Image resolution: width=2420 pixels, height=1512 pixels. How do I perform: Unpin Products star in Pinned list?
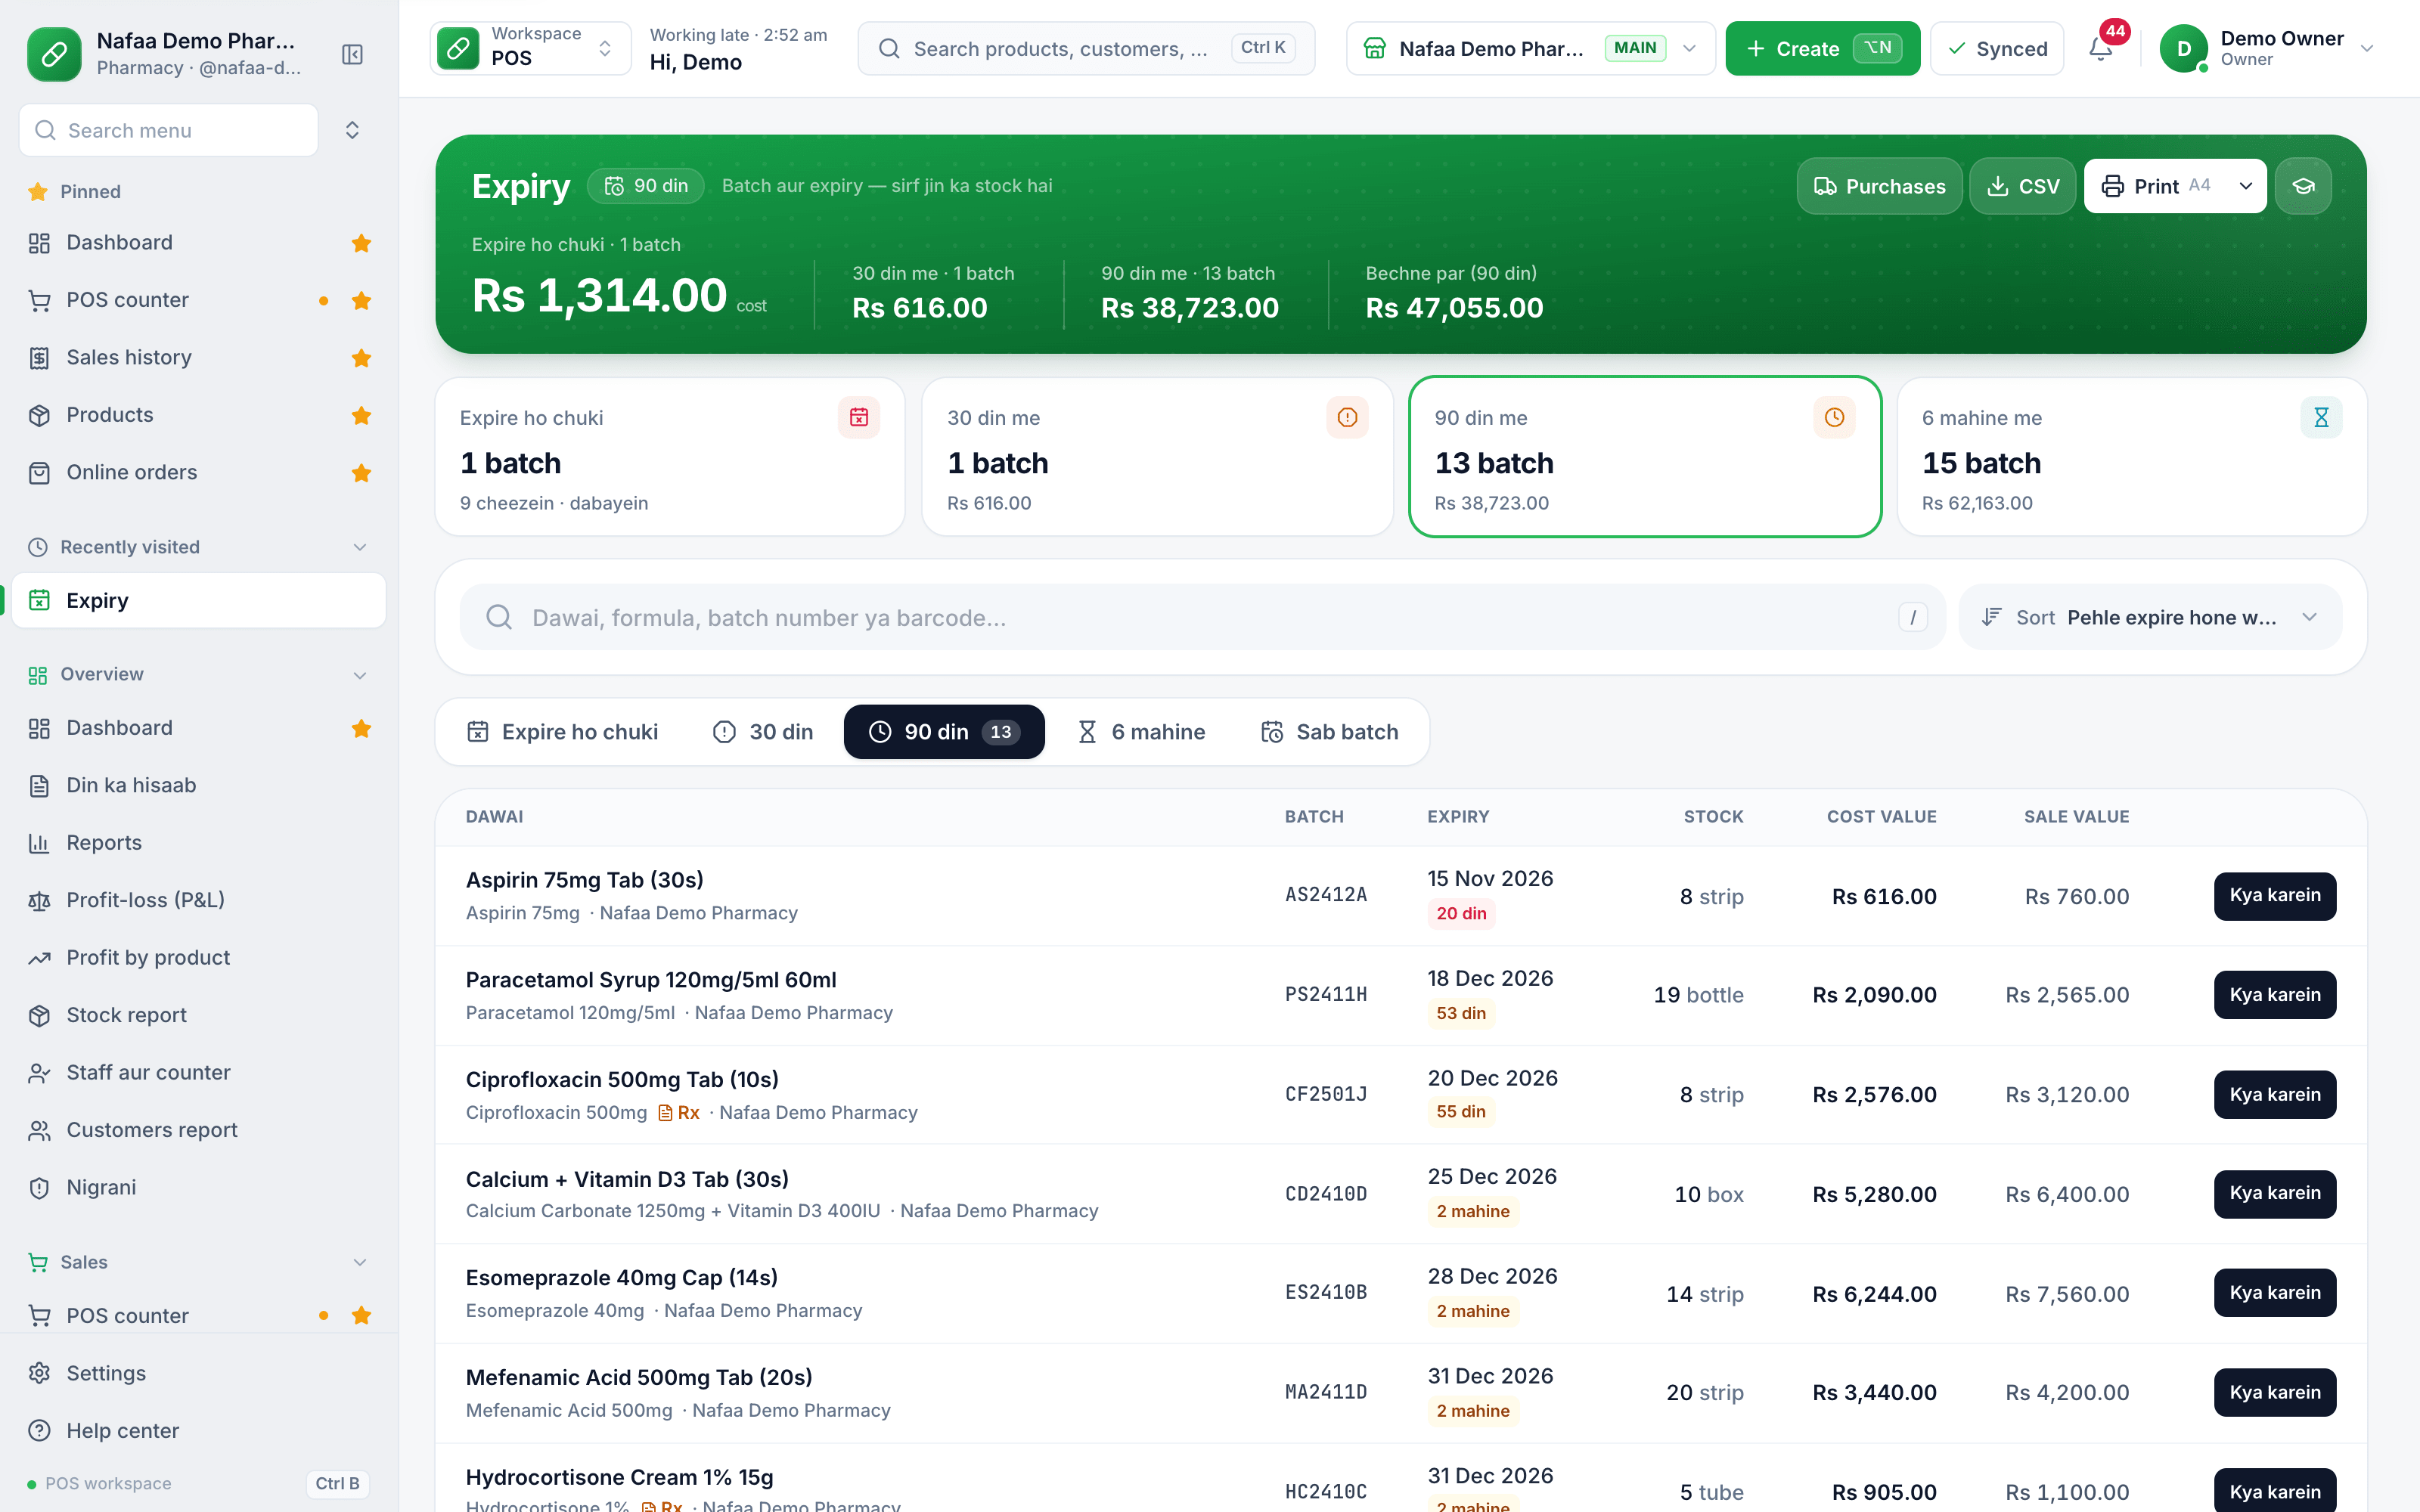pos(361,415)
